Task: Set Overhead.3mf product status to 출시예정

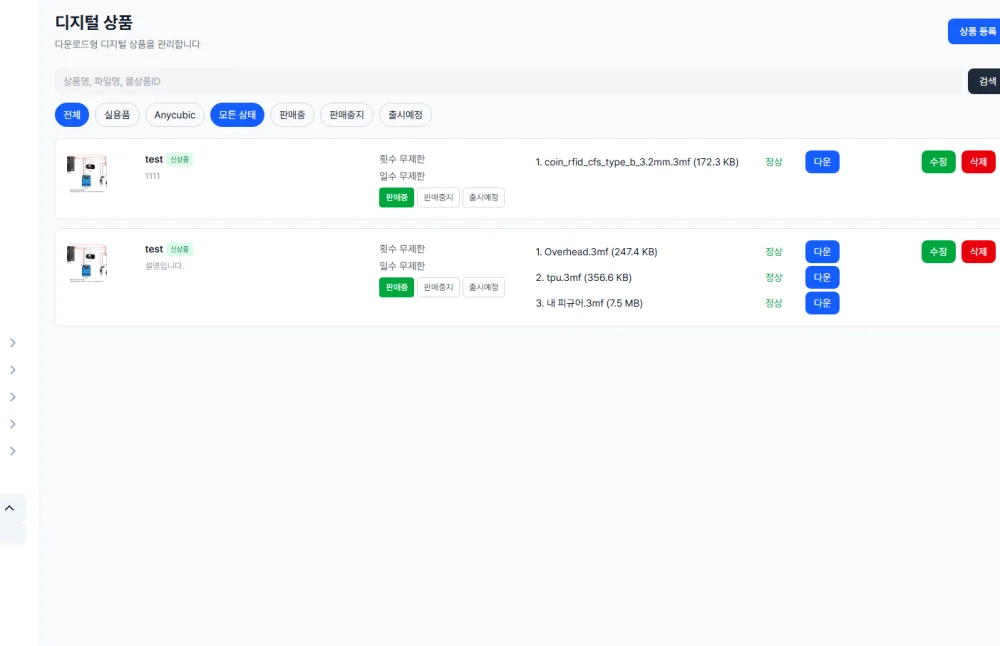Action: (x=483, y=288)
